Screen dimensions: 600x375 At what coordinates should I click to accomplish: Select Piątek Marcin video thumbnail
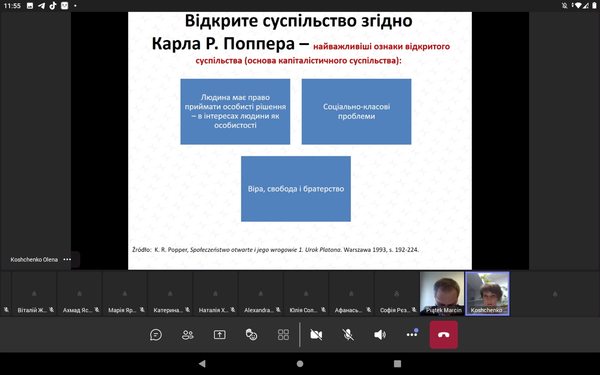pos(442,293)
